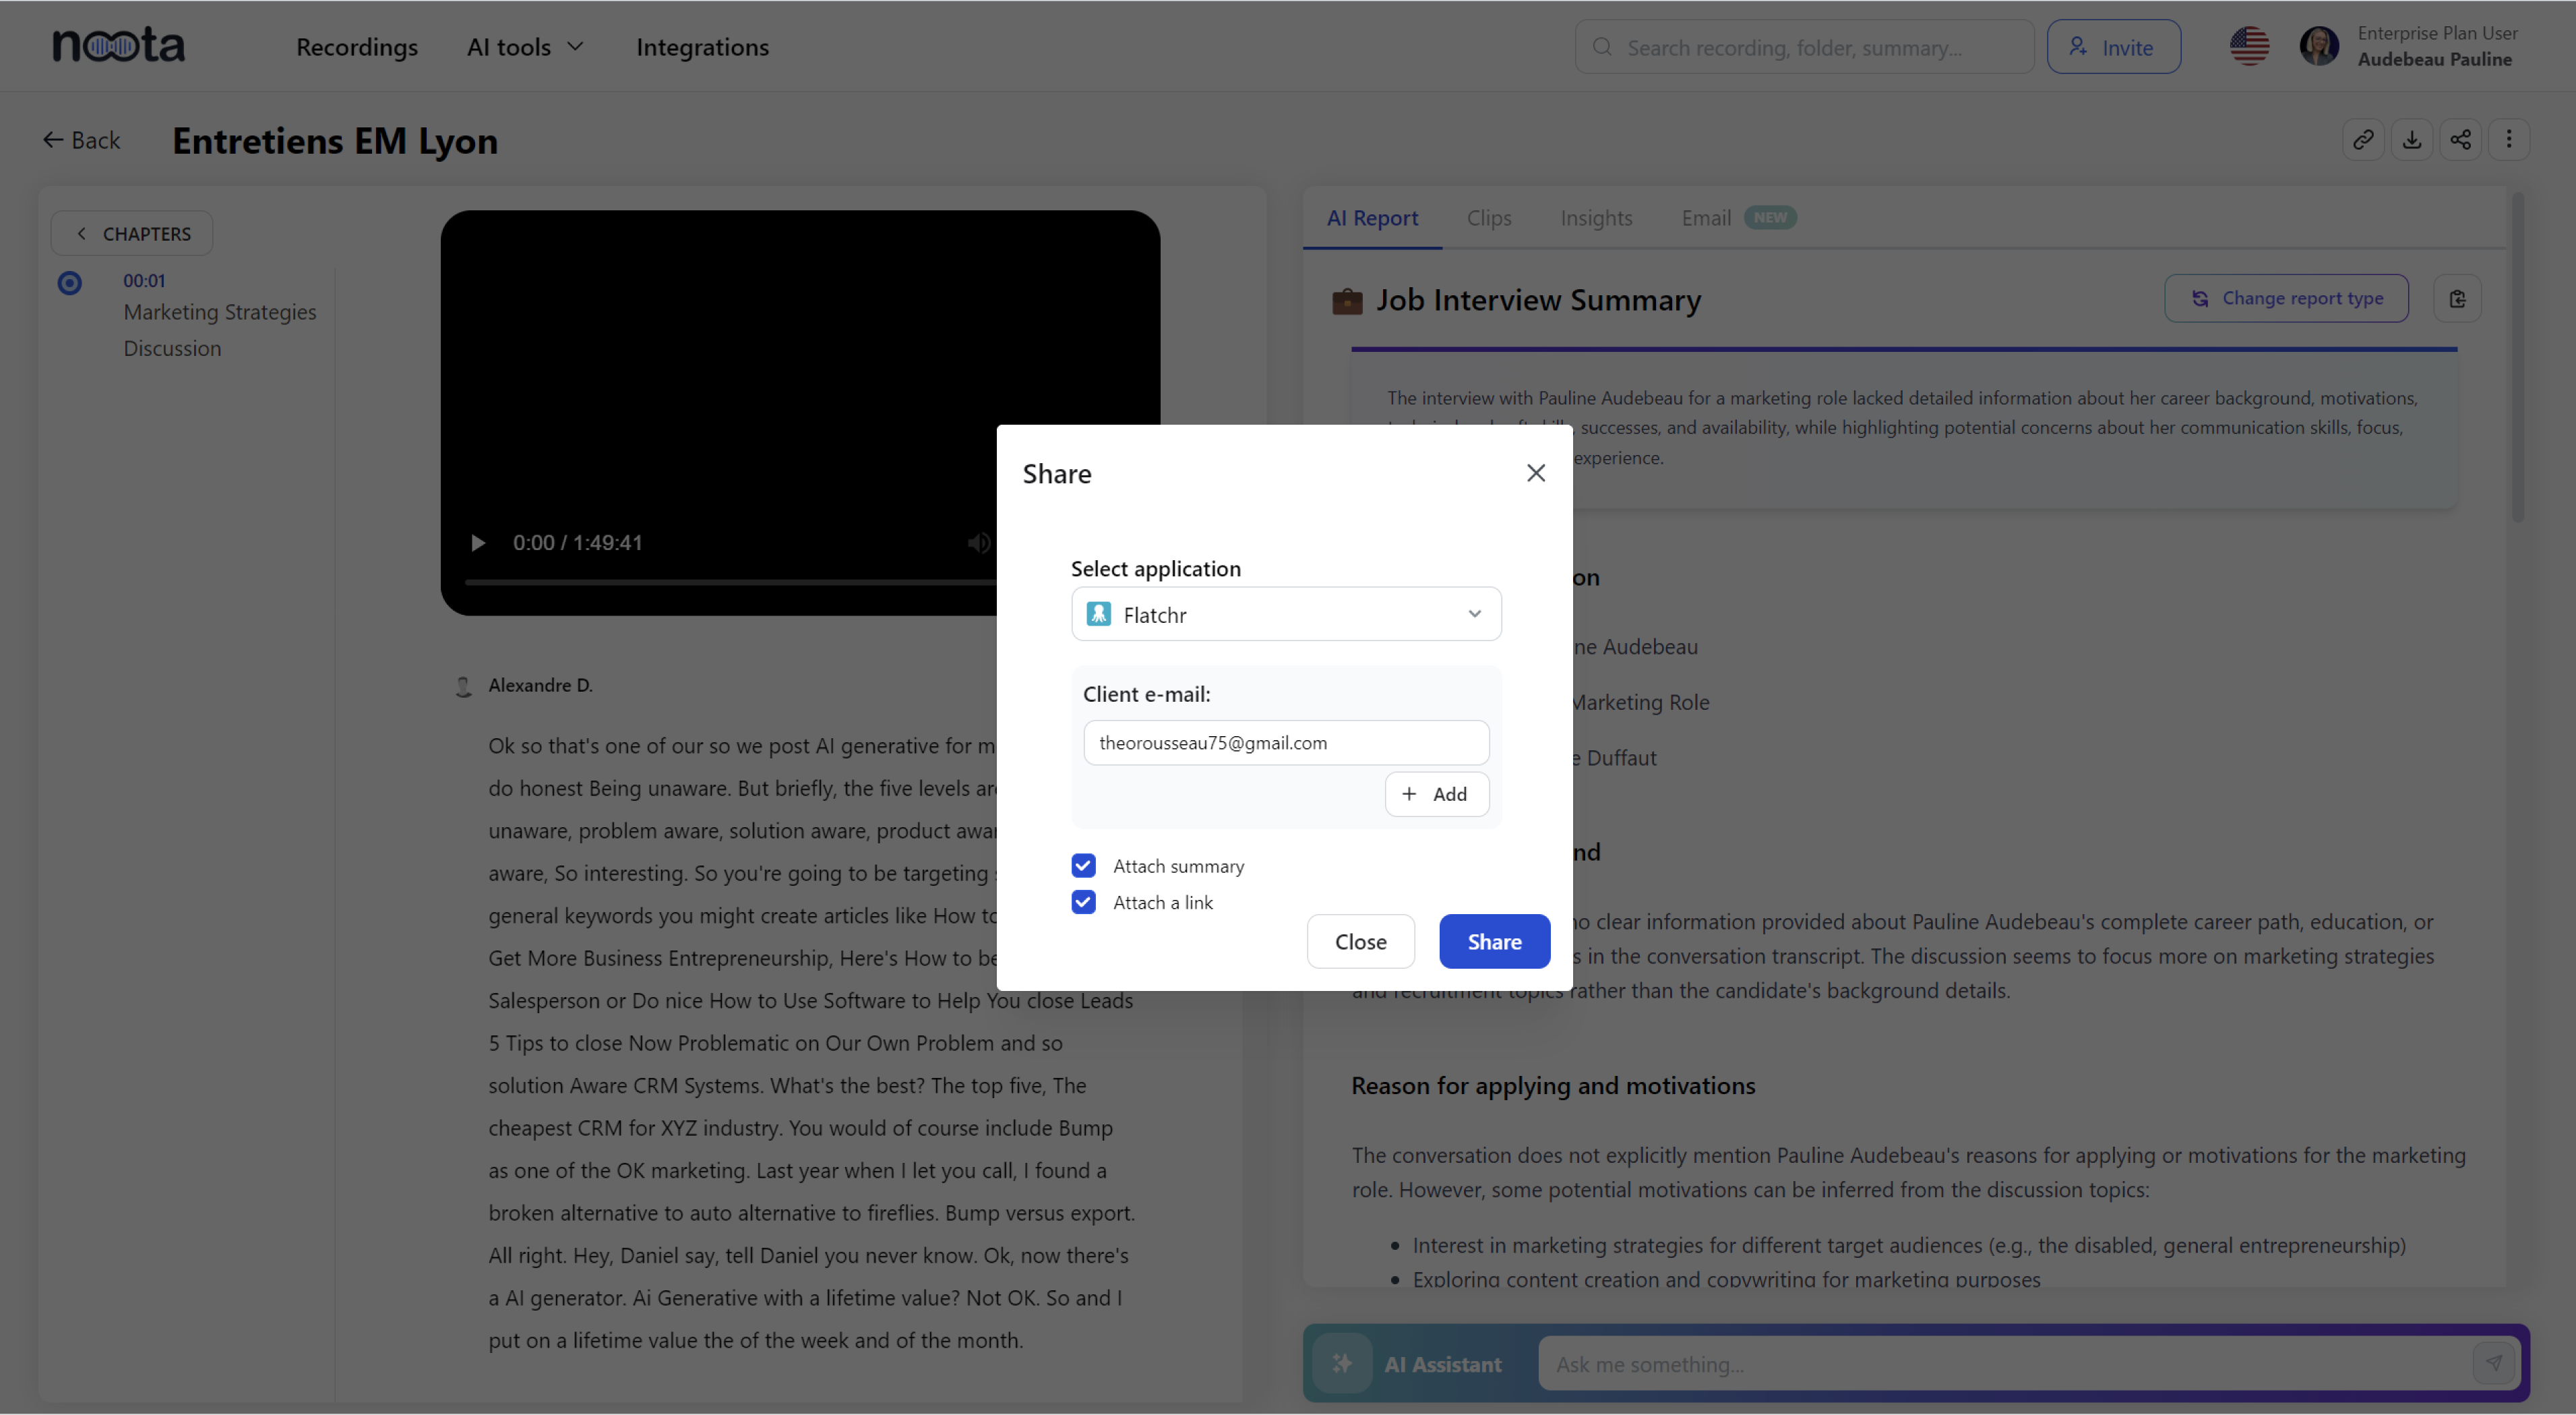This screenshot has width=2576, height=1415.
Task: Expand the AI tools menu
Action: (x=525, y=47)
